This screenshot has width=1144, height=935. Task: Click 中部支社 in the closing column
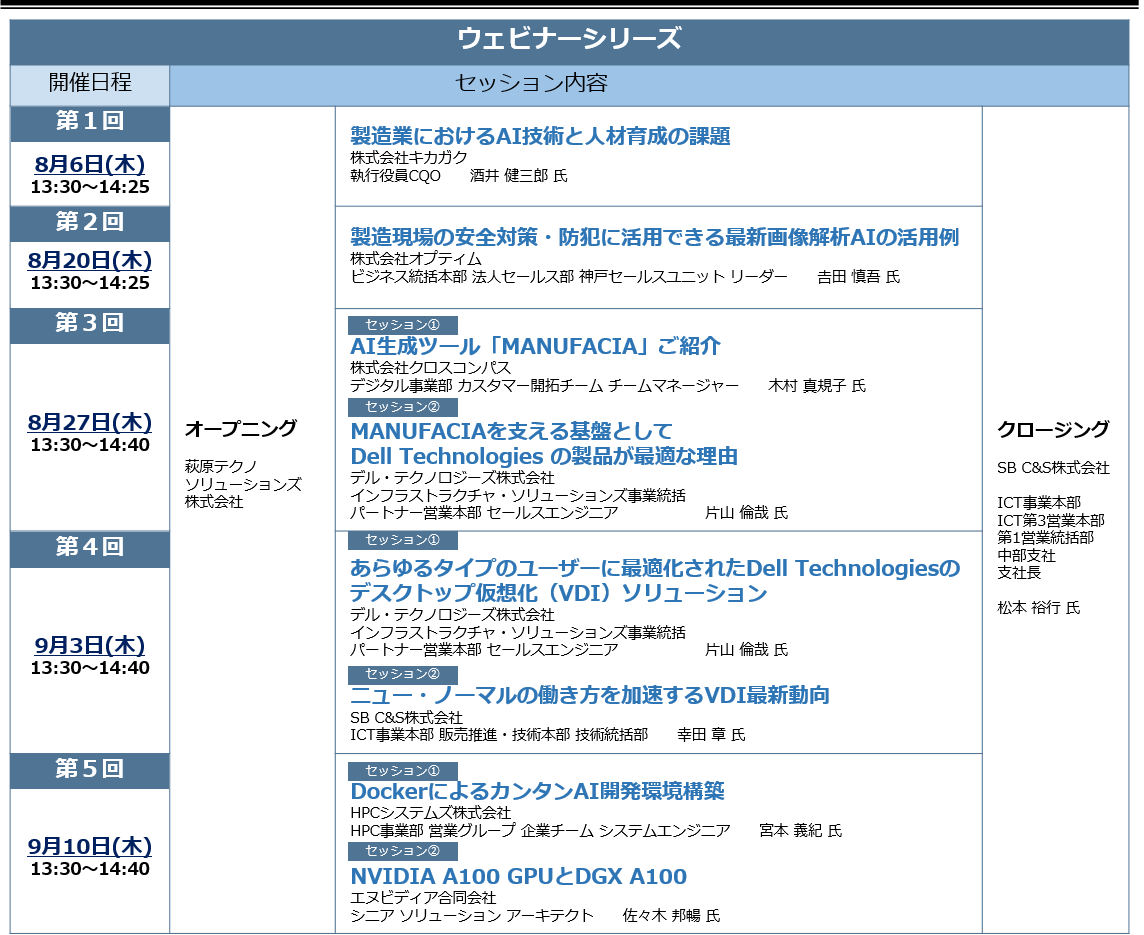tap(1026, 556)
